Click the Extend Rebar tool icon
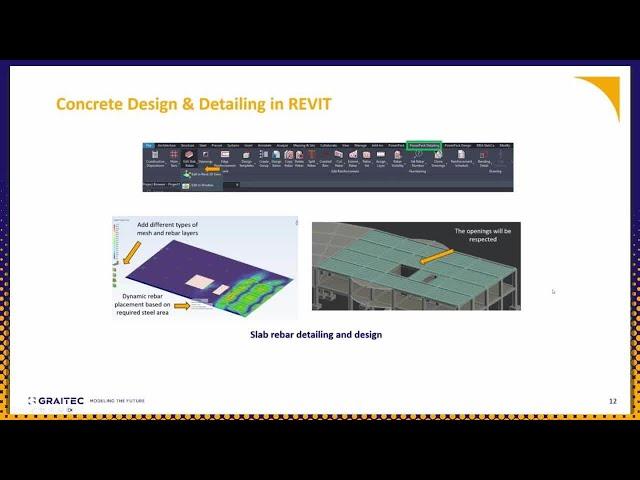The width and height of the screenshot is (640, 480). tap(353, 155)
